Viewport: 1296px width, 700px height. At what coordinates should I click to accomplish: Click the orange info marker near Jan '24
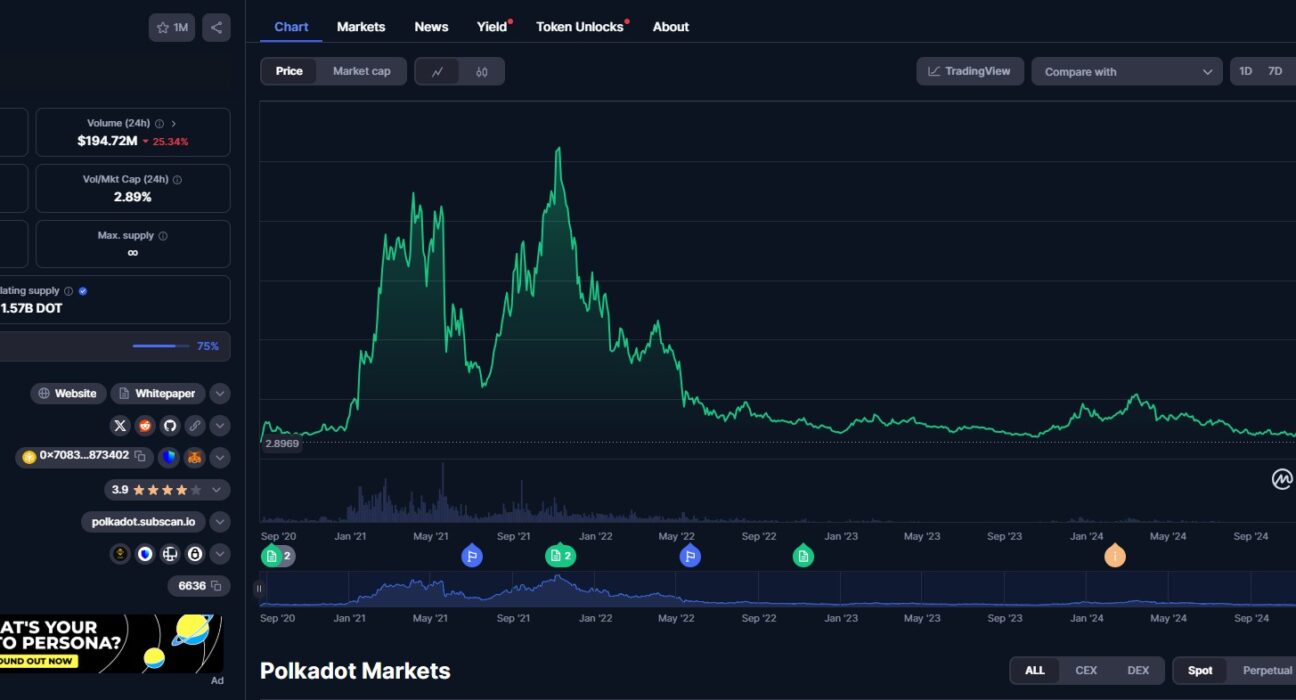pos(1115,556)
